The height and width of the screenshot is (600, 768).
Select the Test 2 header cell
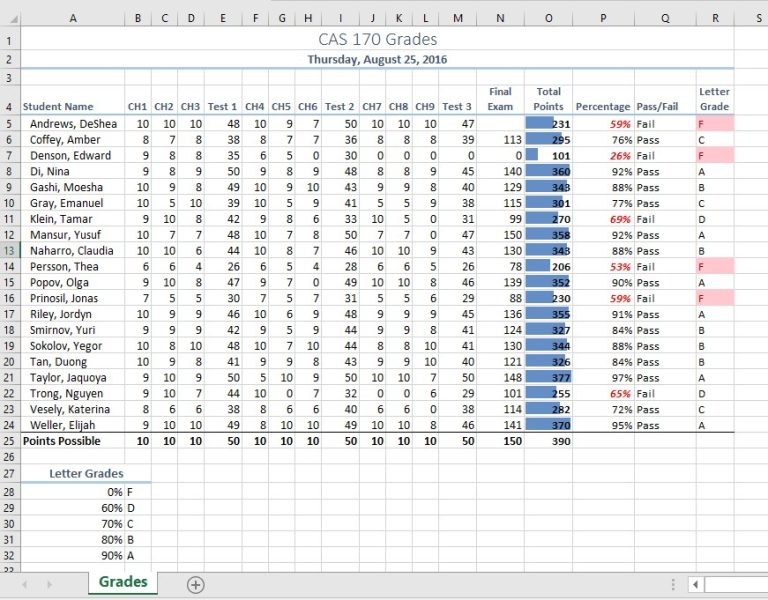click(x=340, y=100)
